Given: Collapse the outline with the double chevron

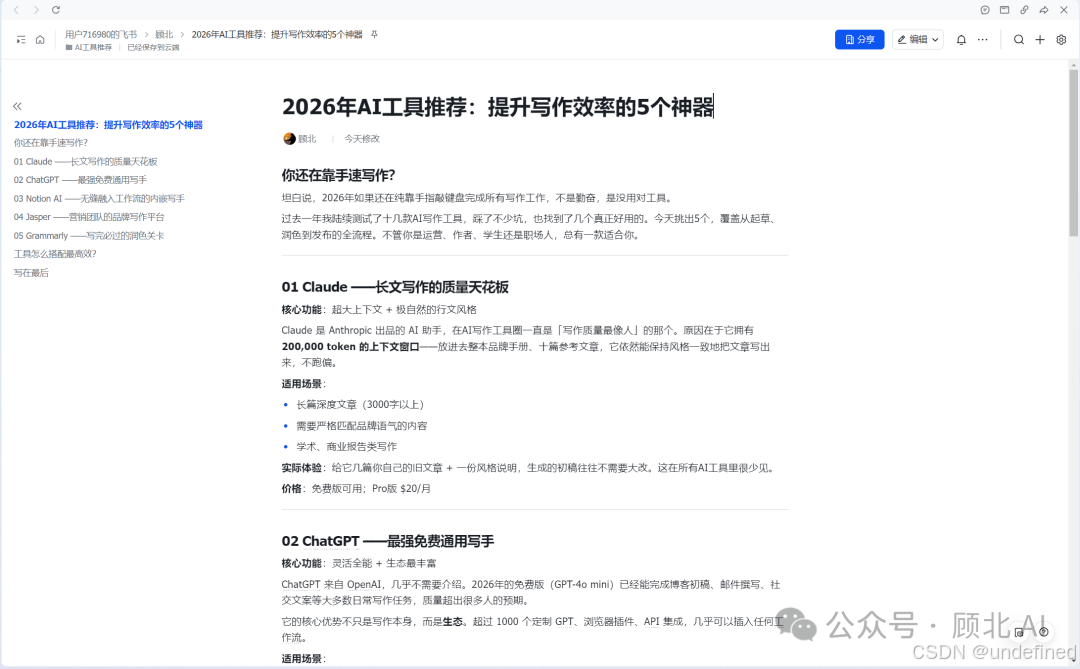Looking at the screenshot, I should [17, 106].
